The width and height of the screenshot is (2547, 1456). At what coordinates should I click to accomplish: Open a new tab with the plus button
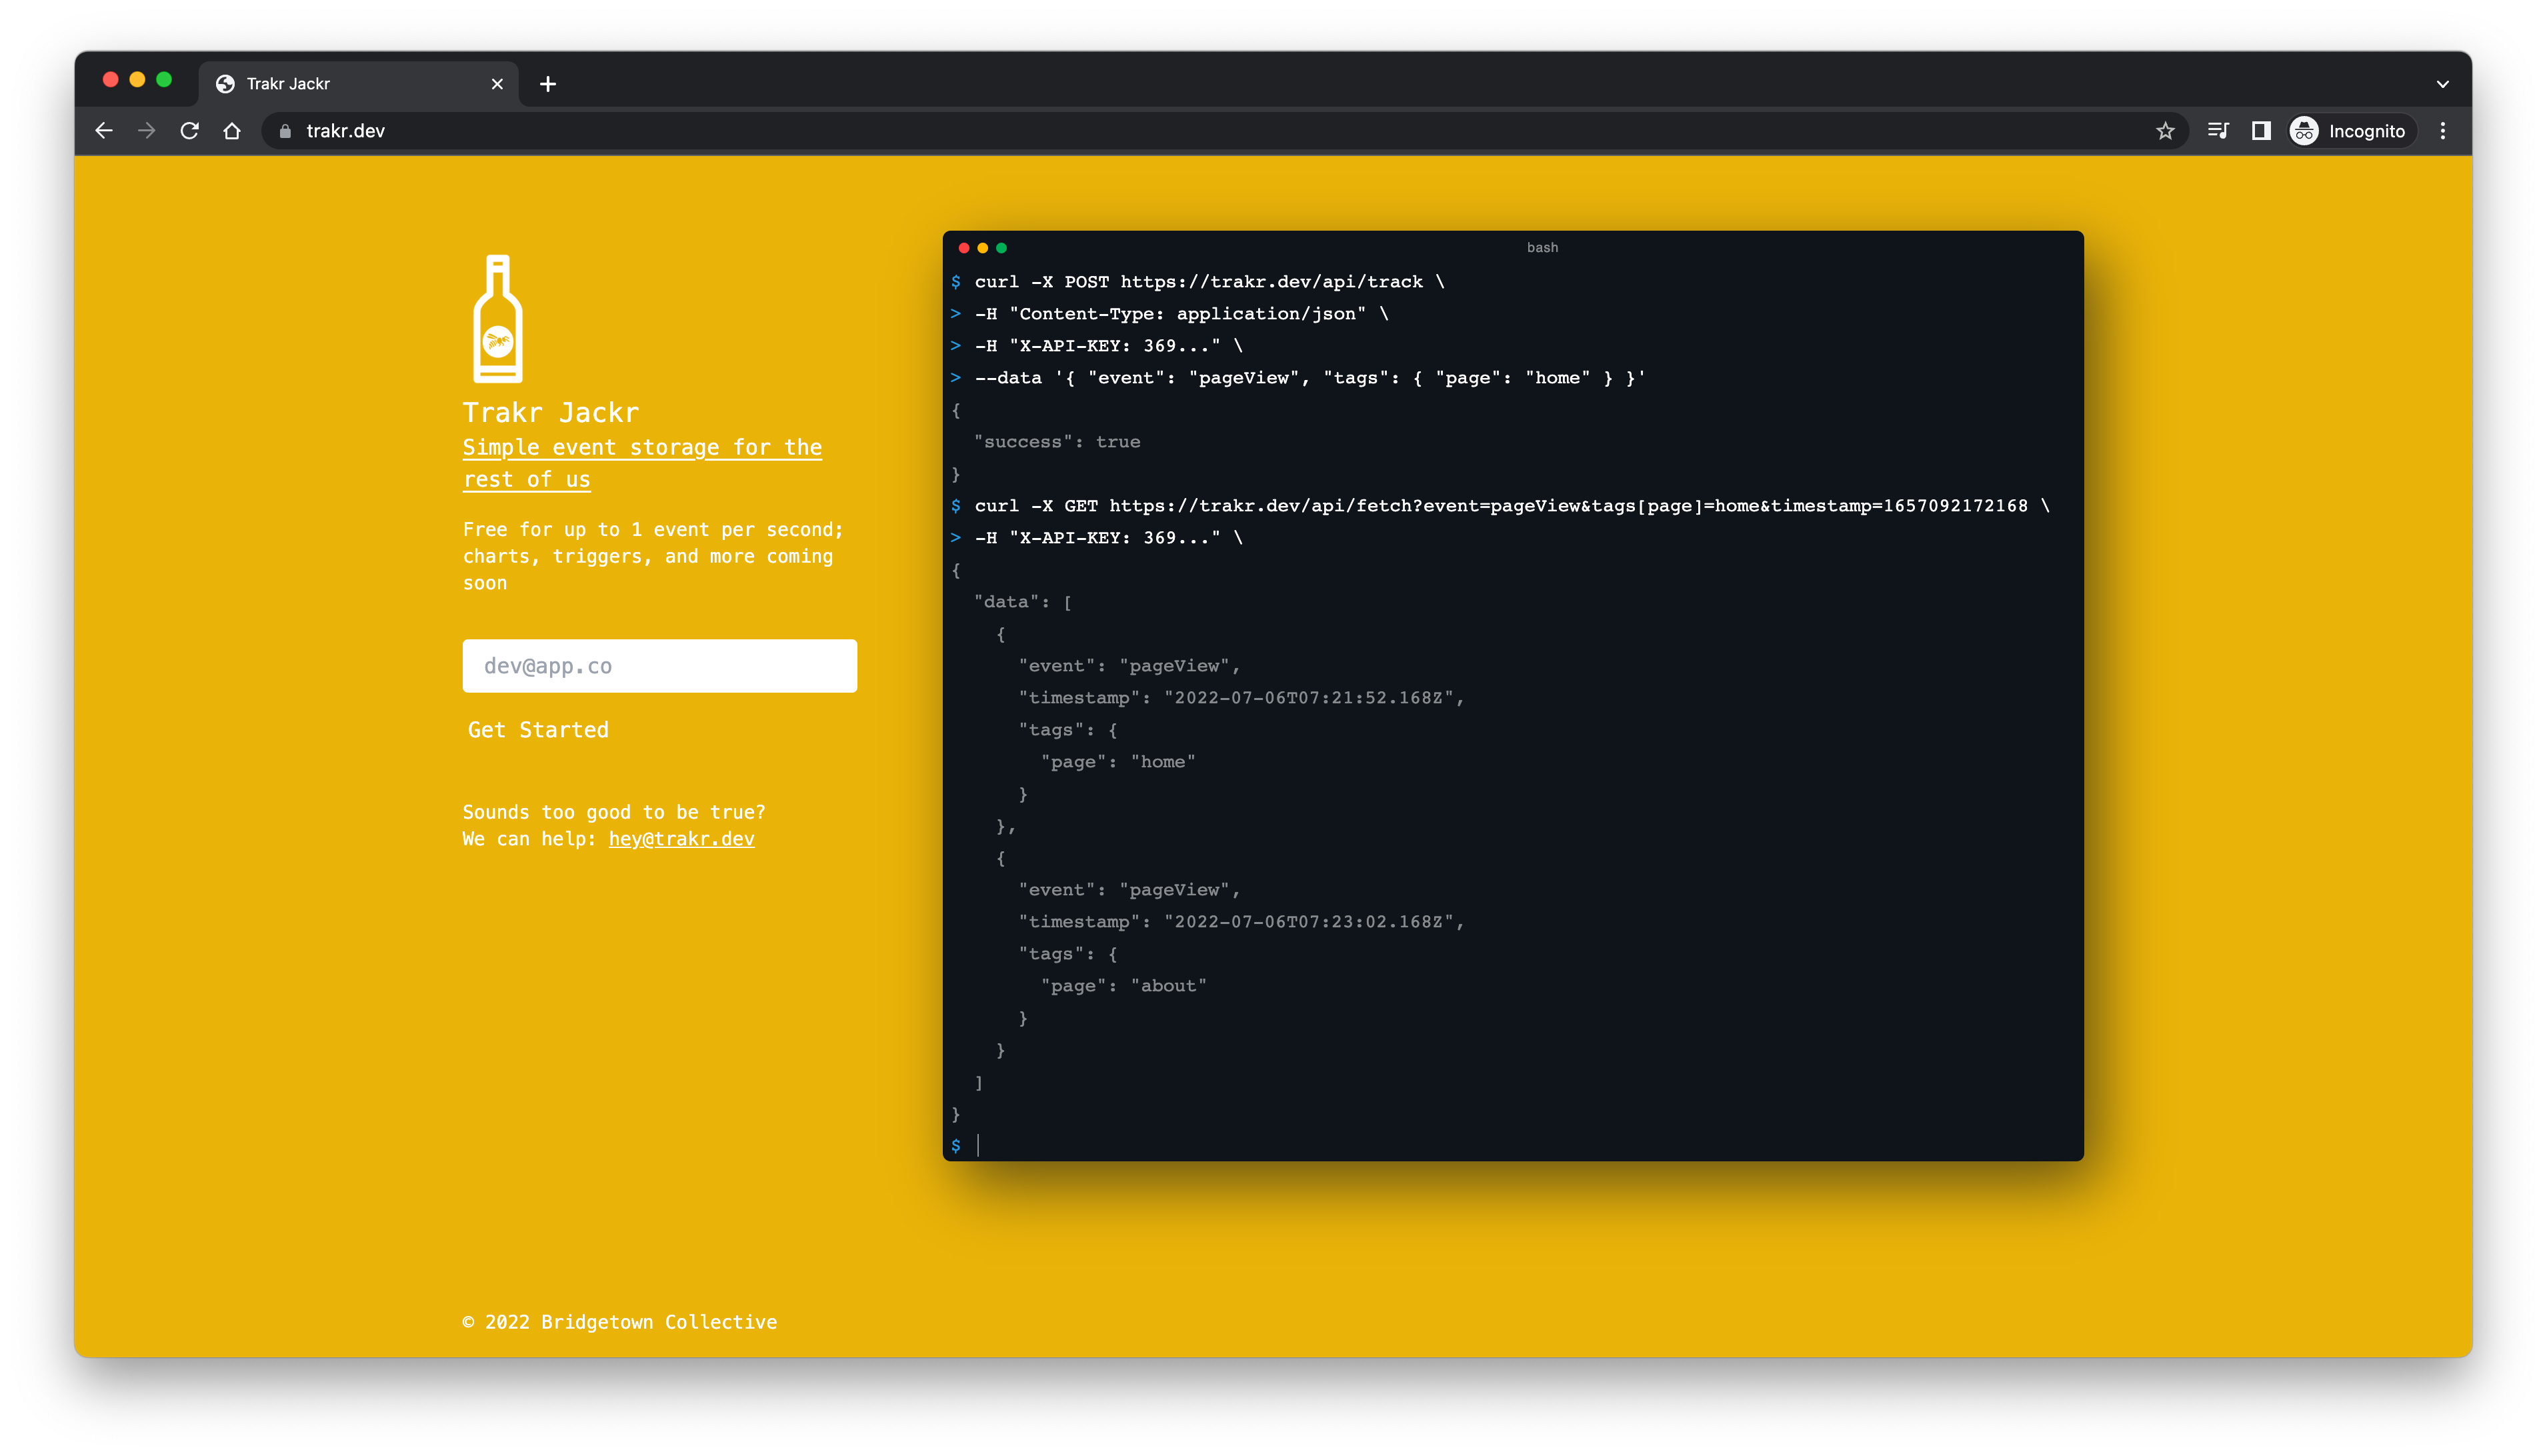coord(548,84)
